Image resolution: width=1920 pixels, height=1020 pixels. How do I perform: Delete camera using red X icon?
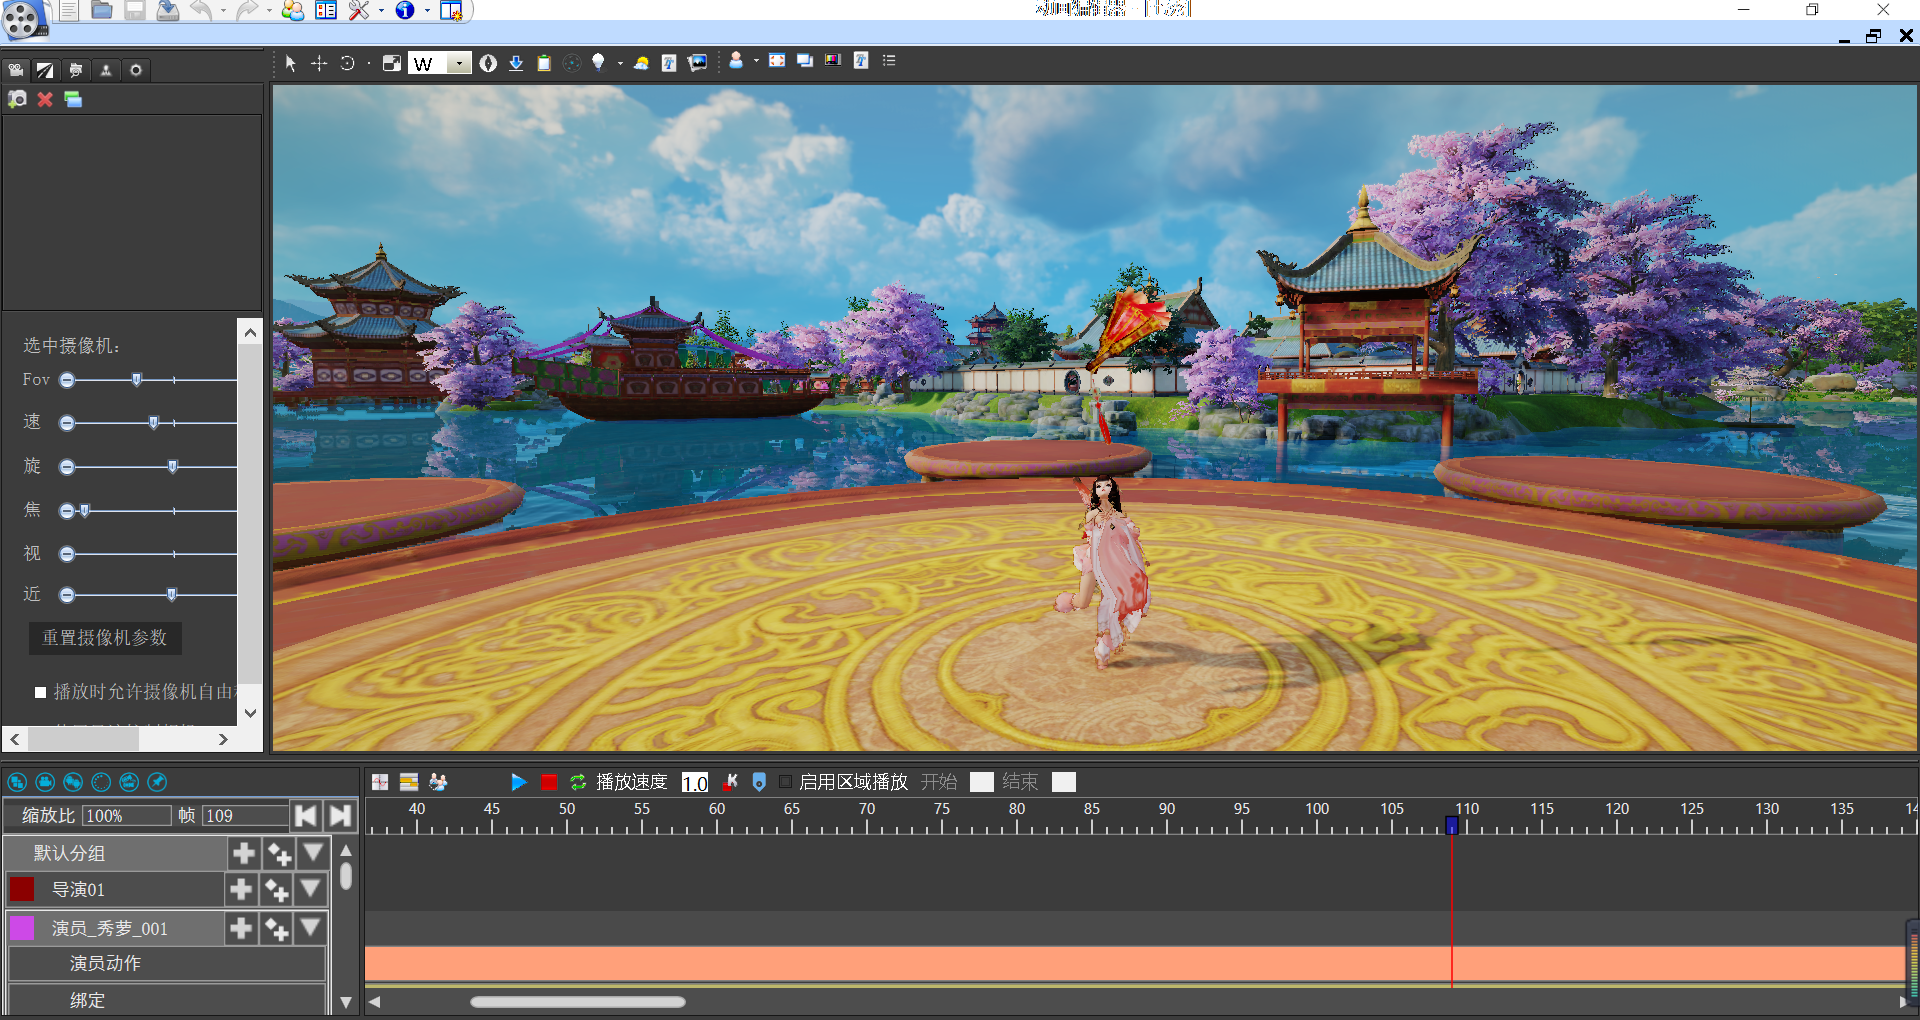45,99
